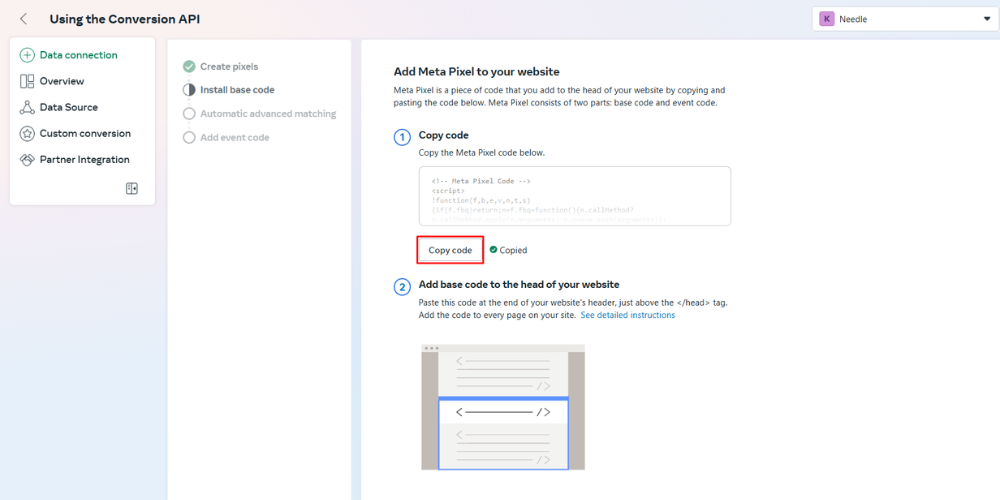The image size is (1000, 500).
Task: Click the Copy code button
Action: pos(450,250)
